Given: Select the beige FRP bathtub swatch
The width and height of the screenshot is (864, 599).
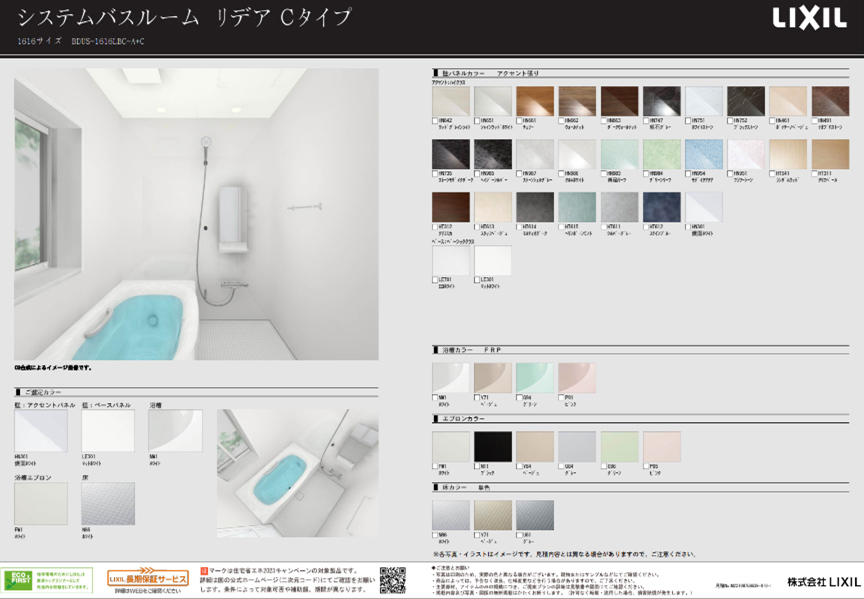Looking at the screenshot, I should click(x=493, y=378).
